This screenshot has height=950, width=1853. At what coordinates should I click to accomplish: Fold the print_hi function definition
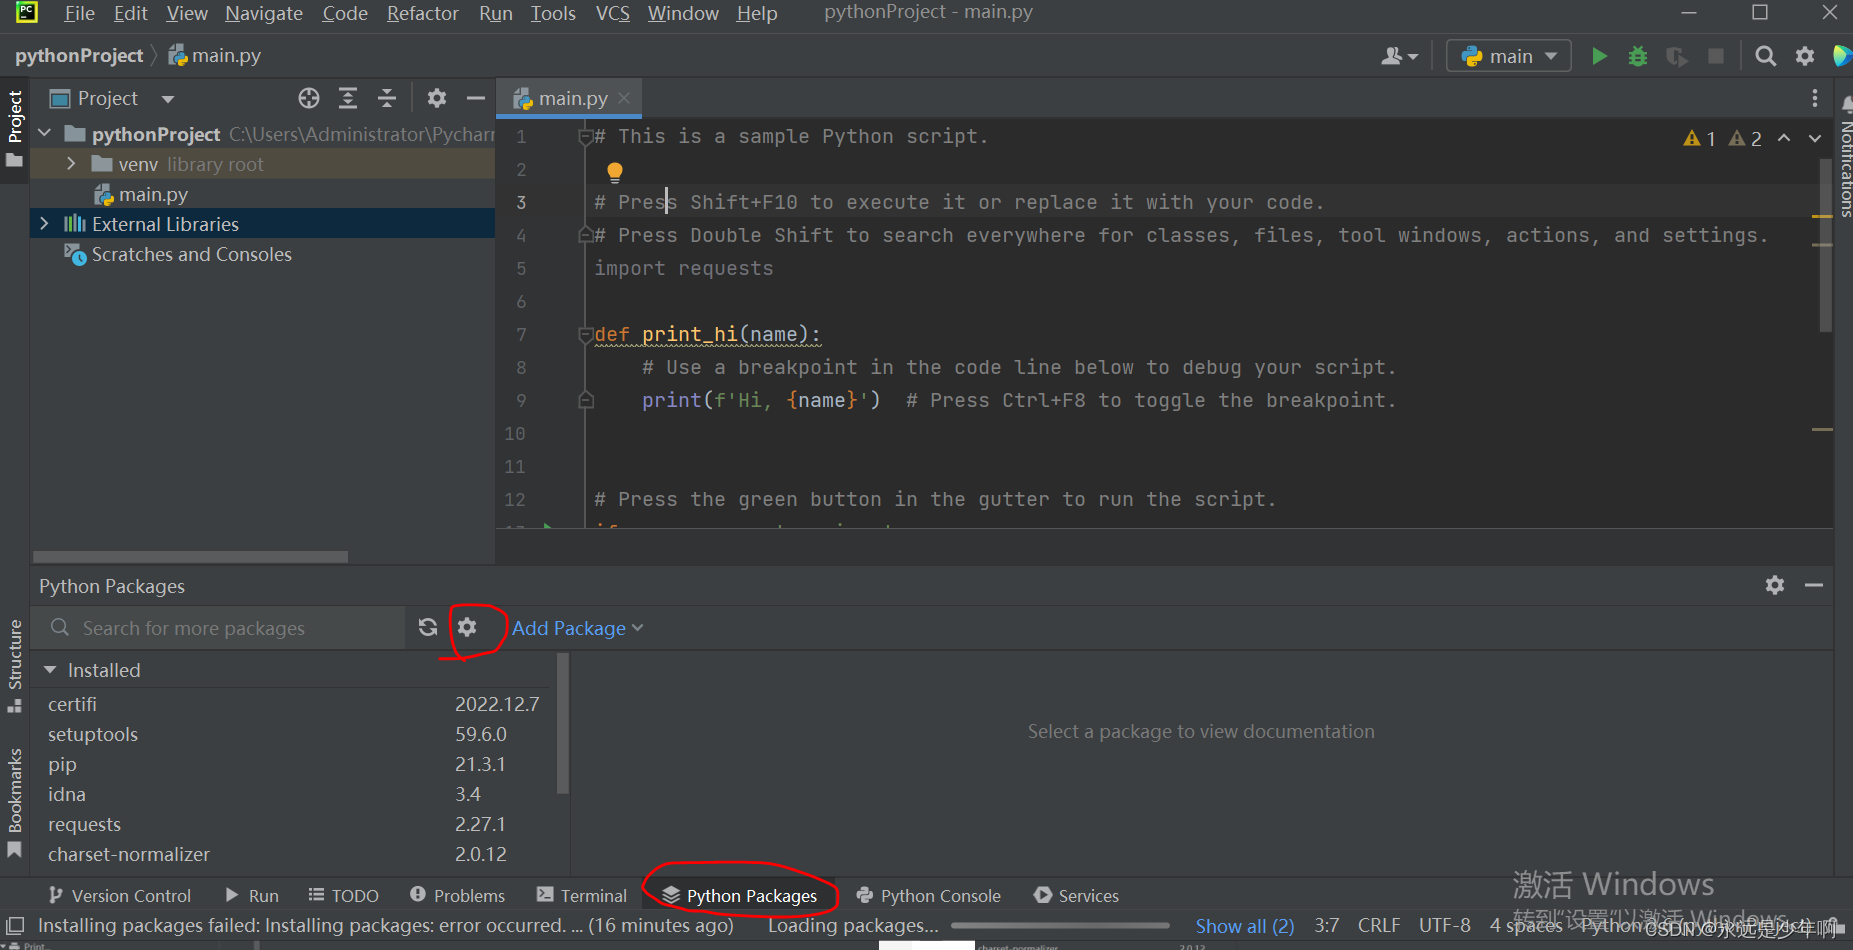pos(586,335)
